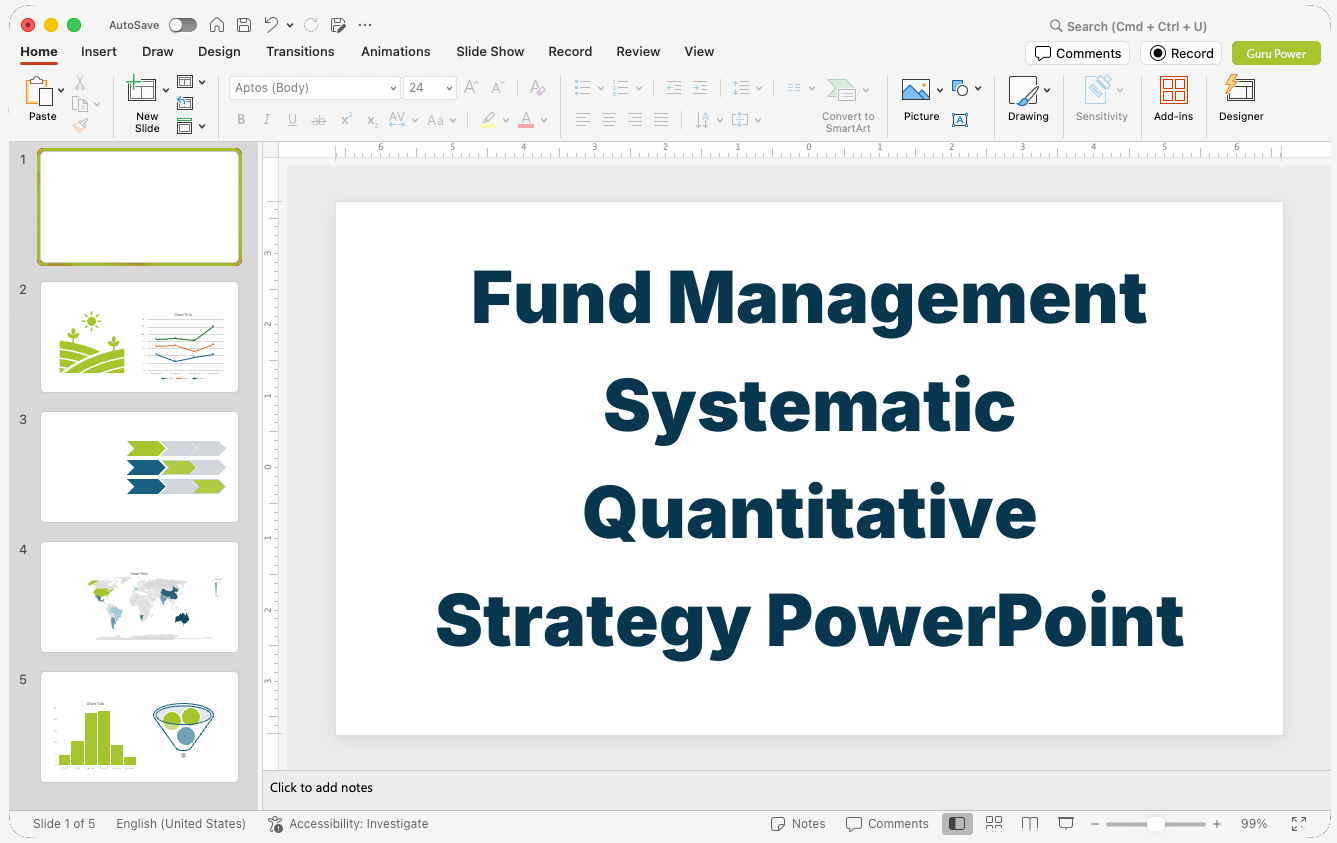This screenshot has height=843, width=1337.
Task: Insert a Picture using the Picture icon
Action: tap(916, 90)
